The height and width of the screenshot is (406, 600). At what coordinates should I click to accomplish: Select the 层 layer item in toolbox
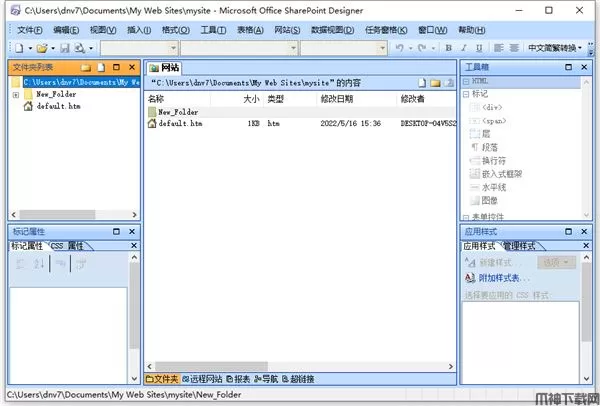480,134
